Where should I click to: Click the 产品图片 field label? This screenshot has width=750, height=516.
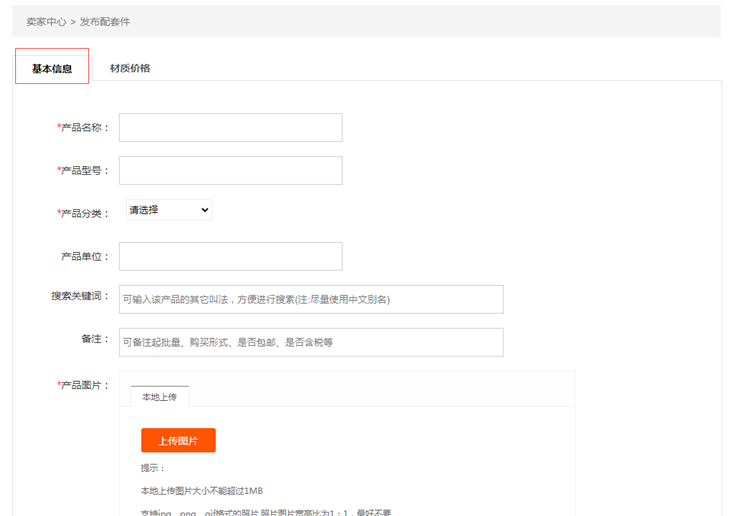(x=84, y=385)
